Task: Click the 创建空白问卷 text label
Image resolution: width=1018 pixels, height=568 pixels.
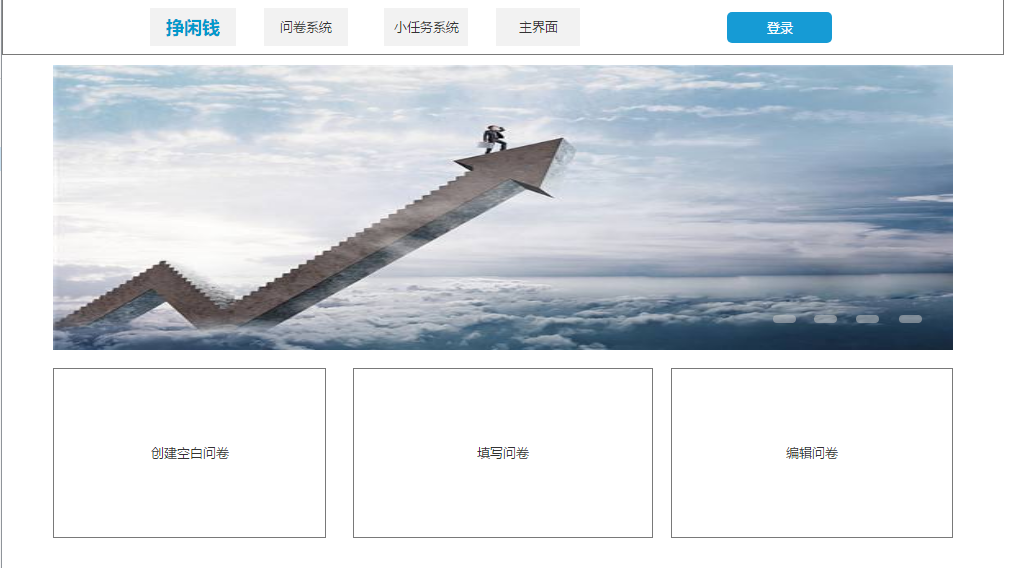Action: (190, 453)
